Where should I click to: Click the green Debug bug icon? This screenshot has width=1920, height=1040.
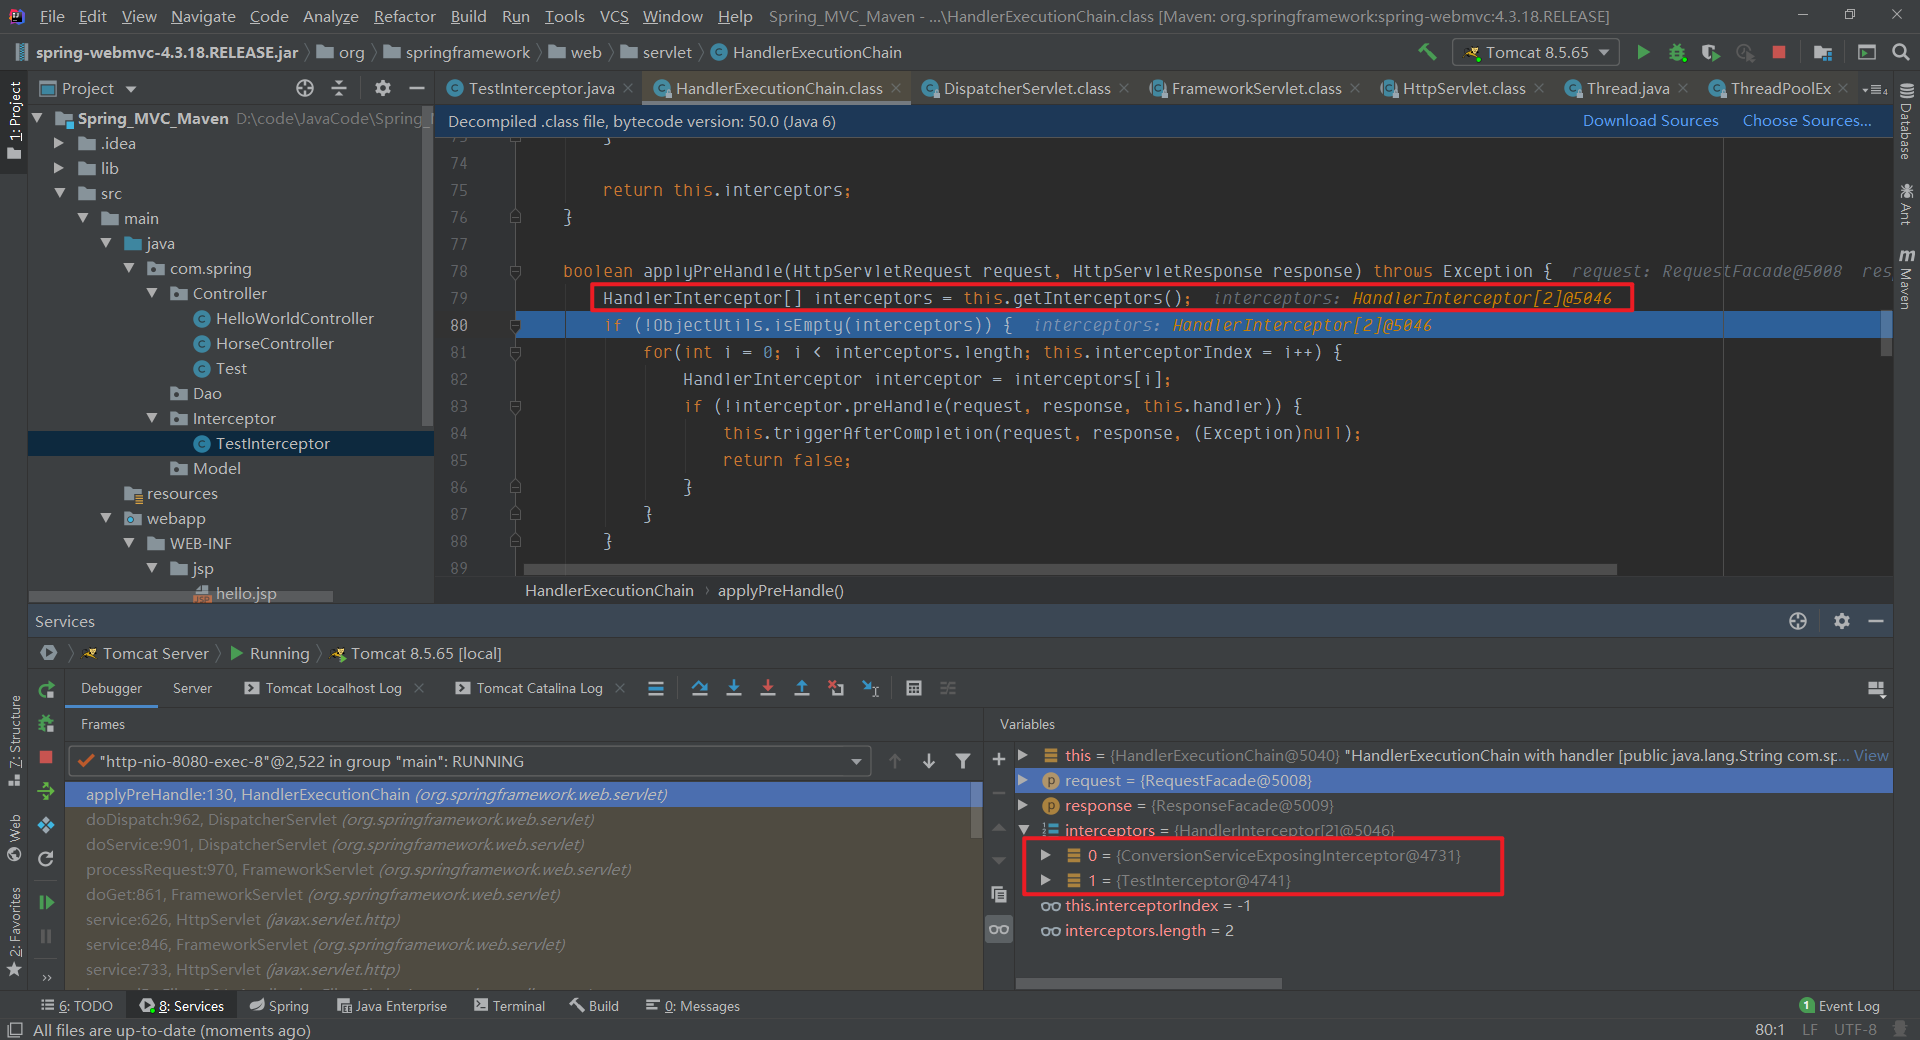pos(1677,52)
